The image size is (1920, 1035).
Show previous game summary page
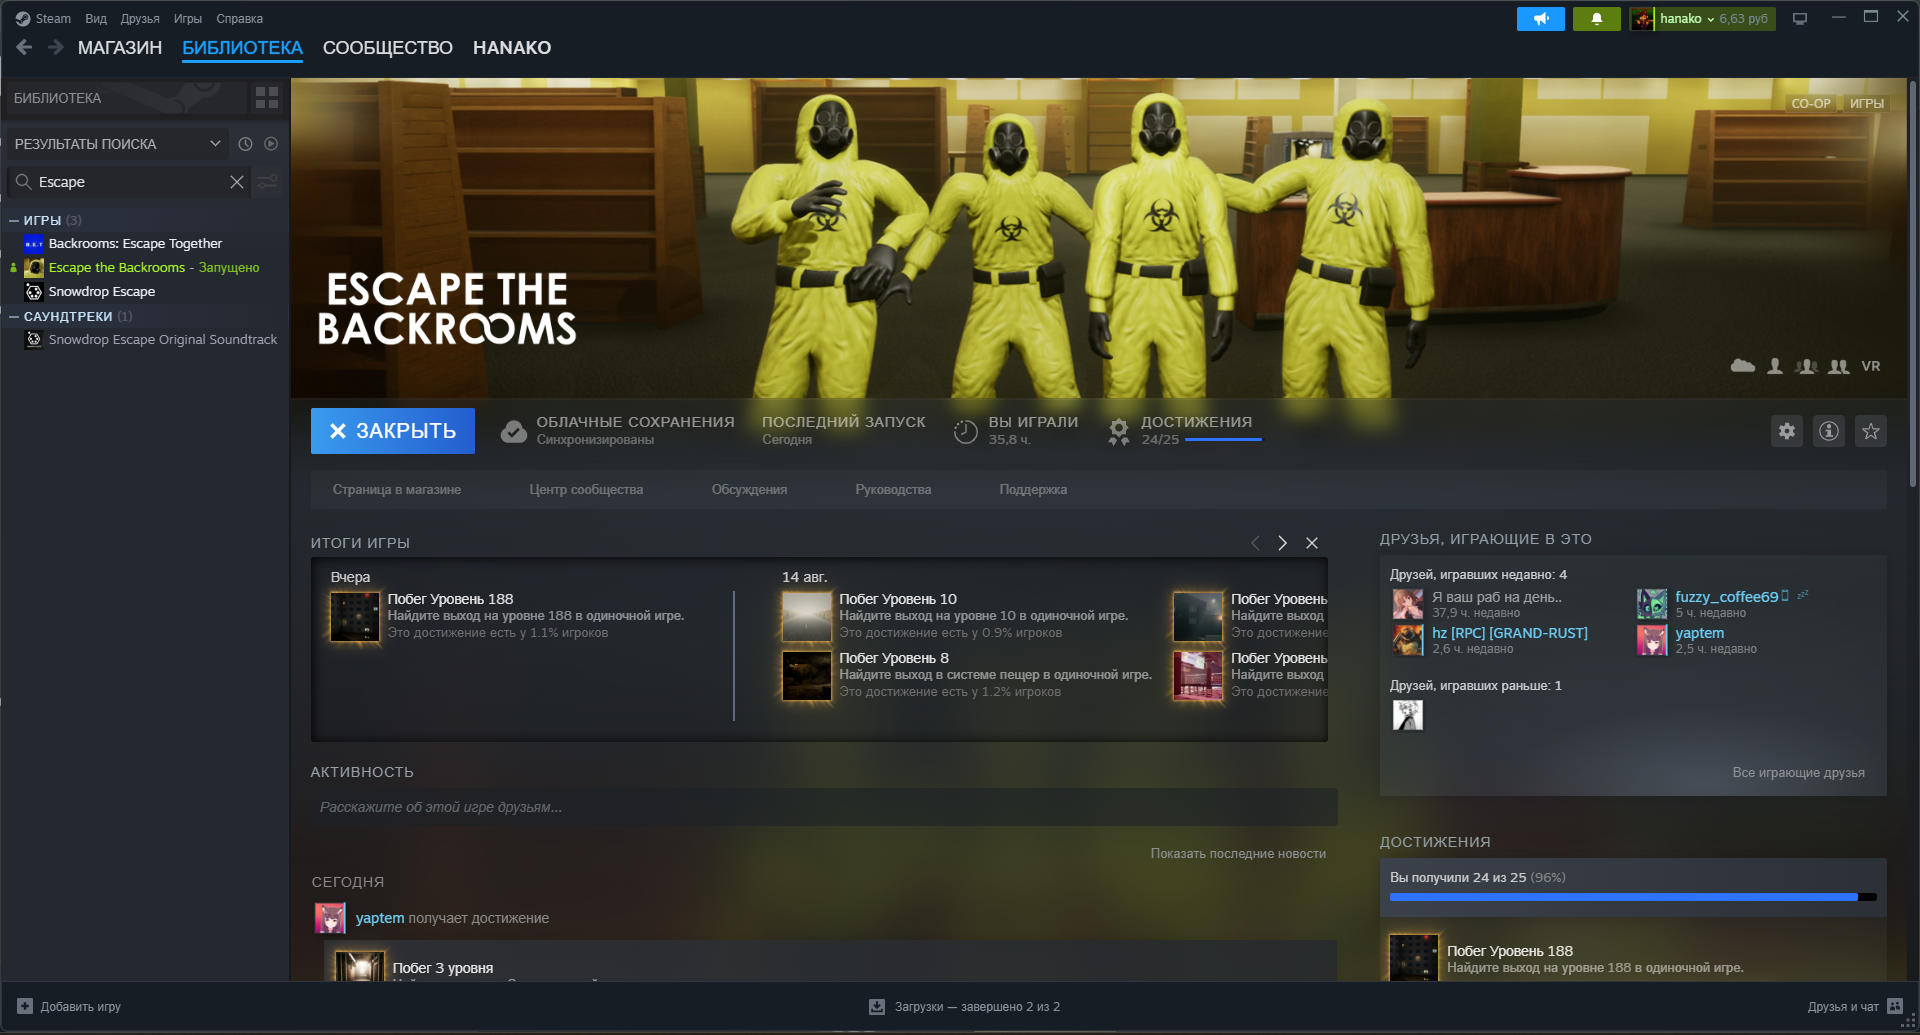(x=1255, y=543)
